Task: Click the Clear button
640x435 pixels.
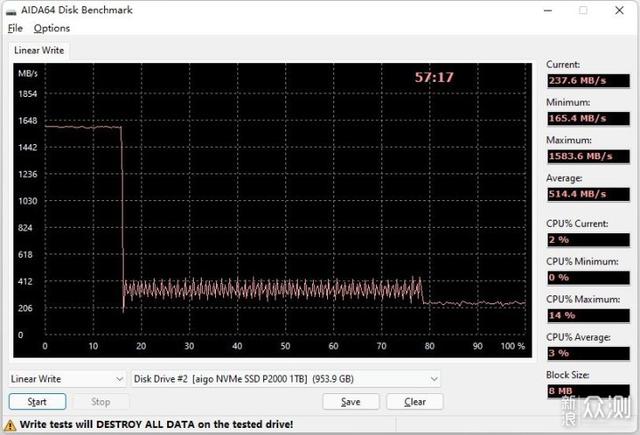Action: click(415, 402)
